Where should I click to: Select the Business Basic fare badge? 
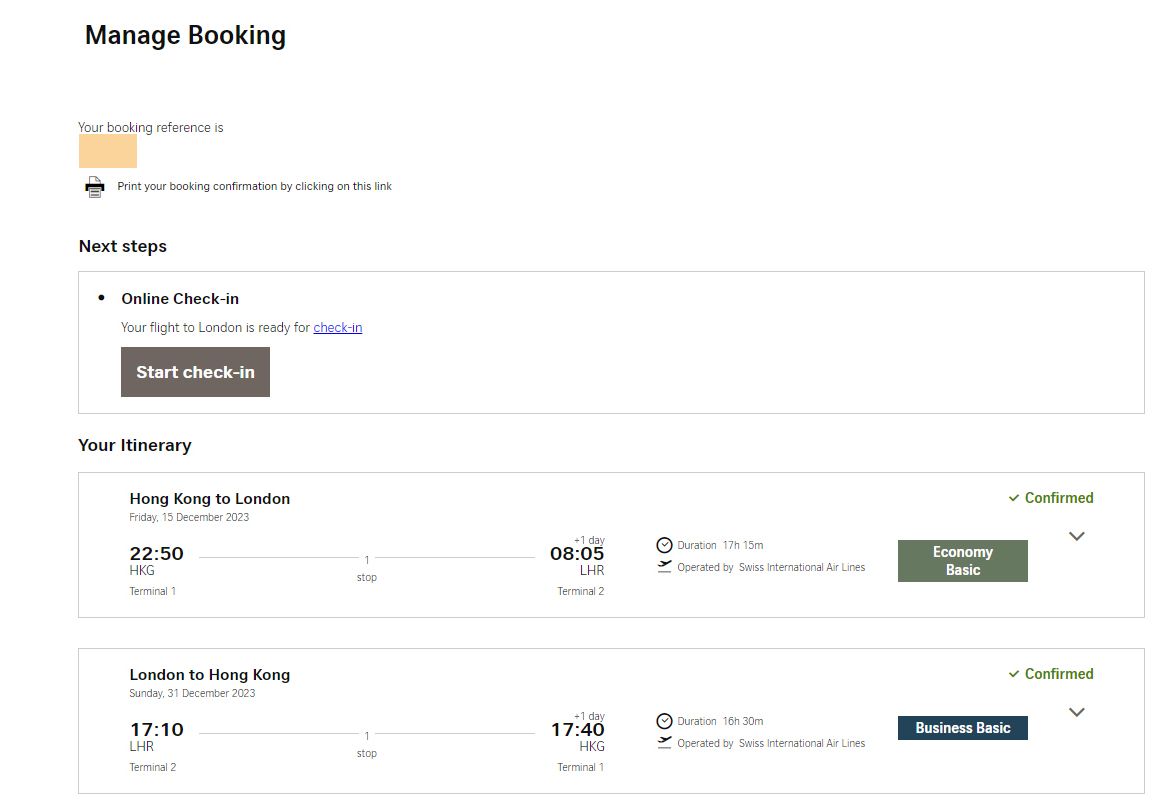pos(962,728)
